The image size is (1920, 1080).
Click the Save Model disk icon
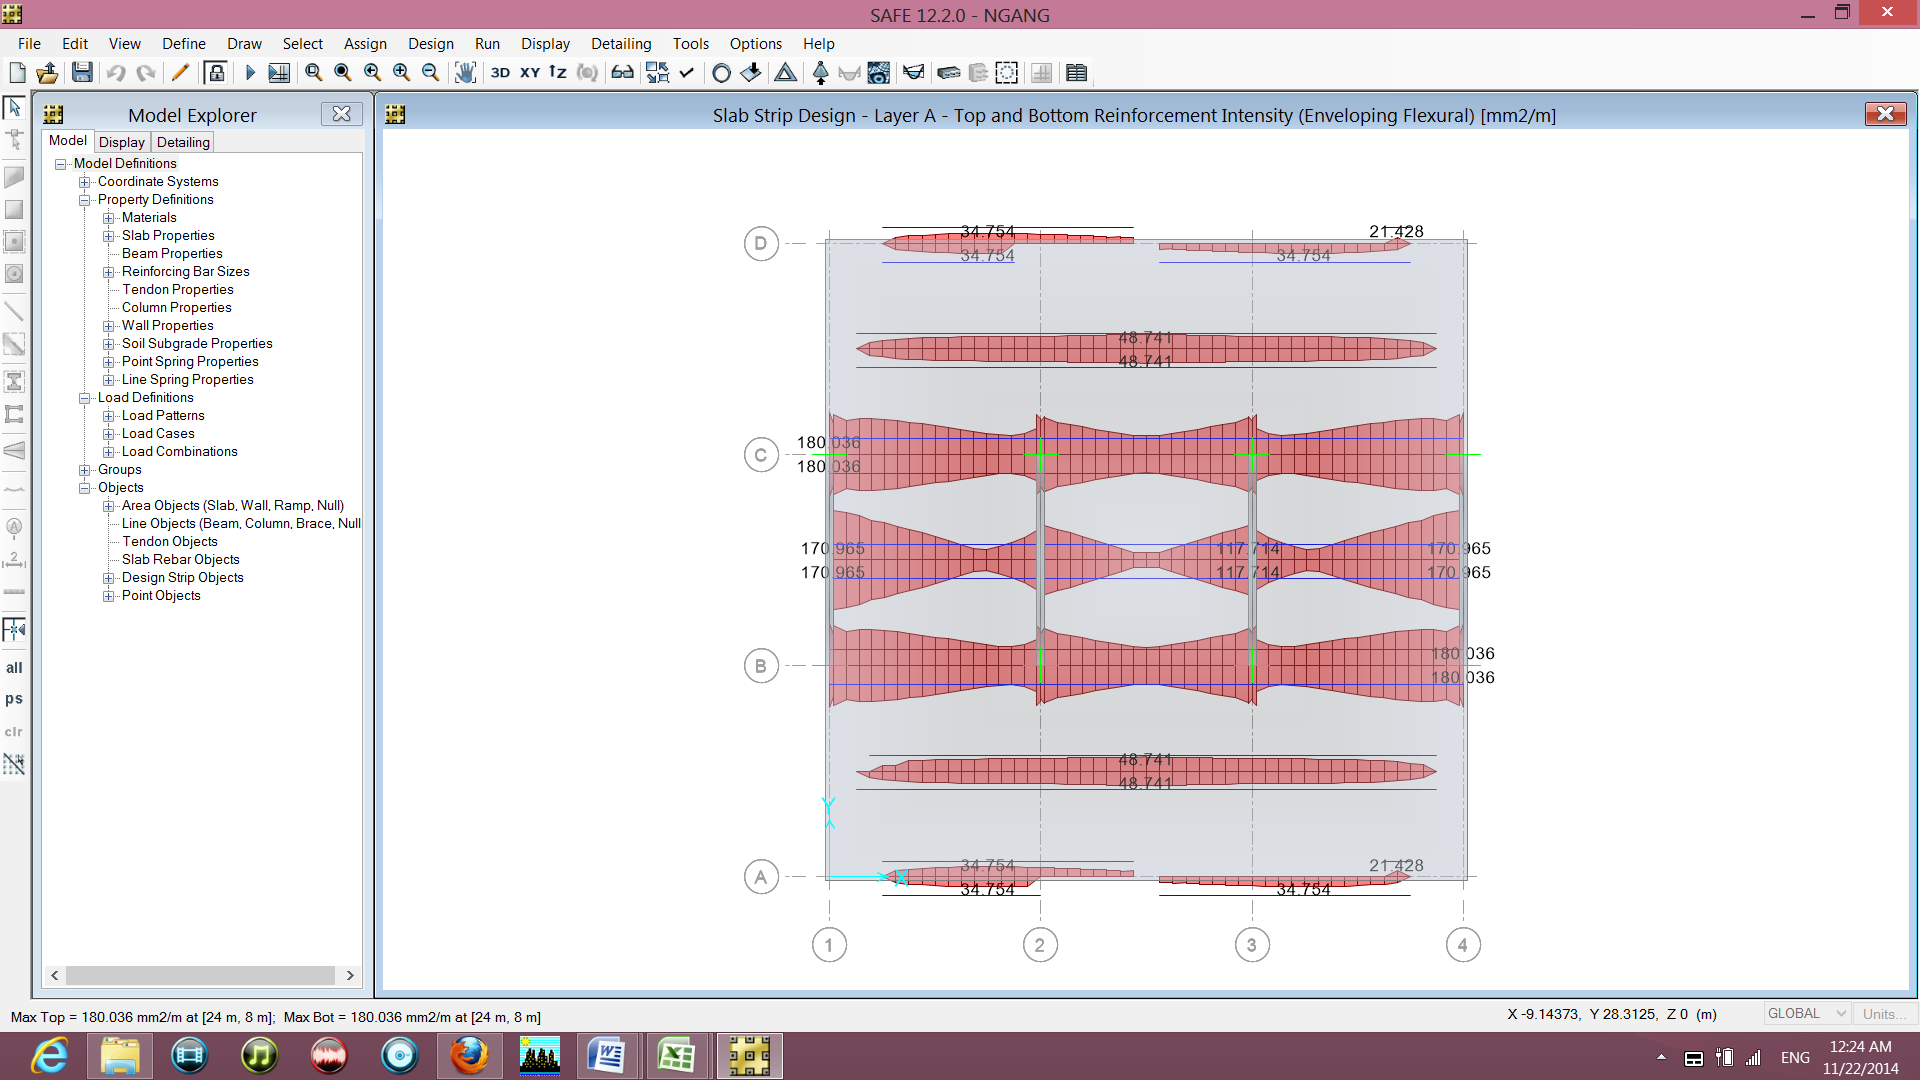point(82,73)
